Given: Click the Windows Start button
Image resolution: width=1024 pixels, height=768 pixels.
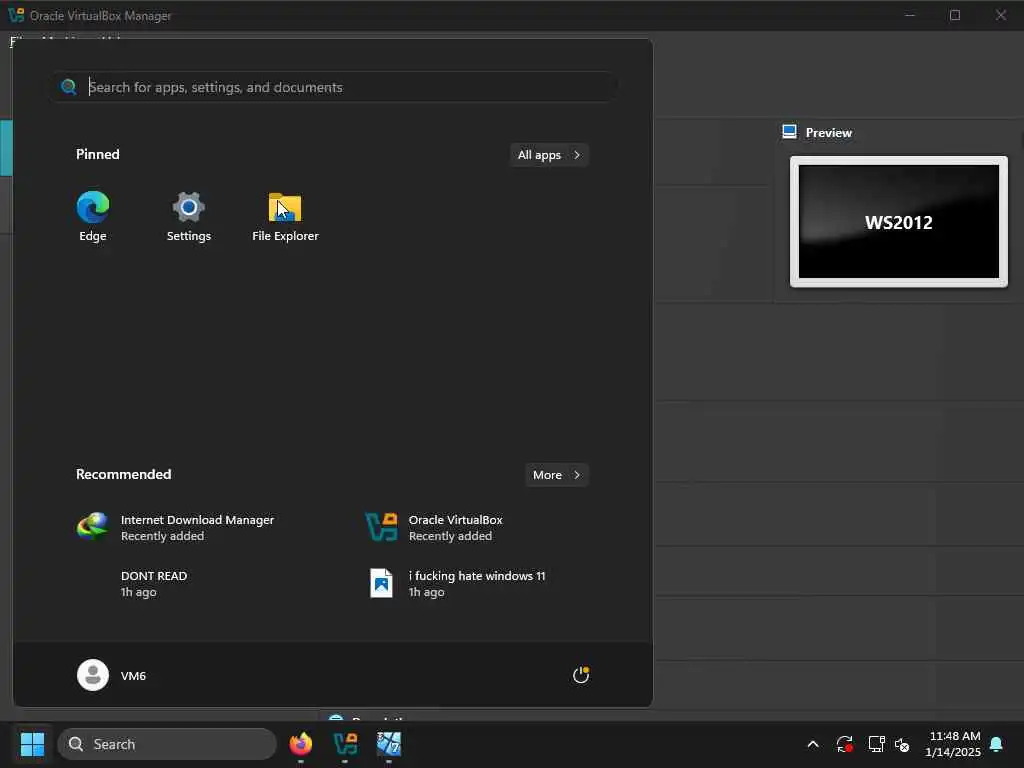Looking at the screenshot, I should pyautogui.click(x=32, y=744).
